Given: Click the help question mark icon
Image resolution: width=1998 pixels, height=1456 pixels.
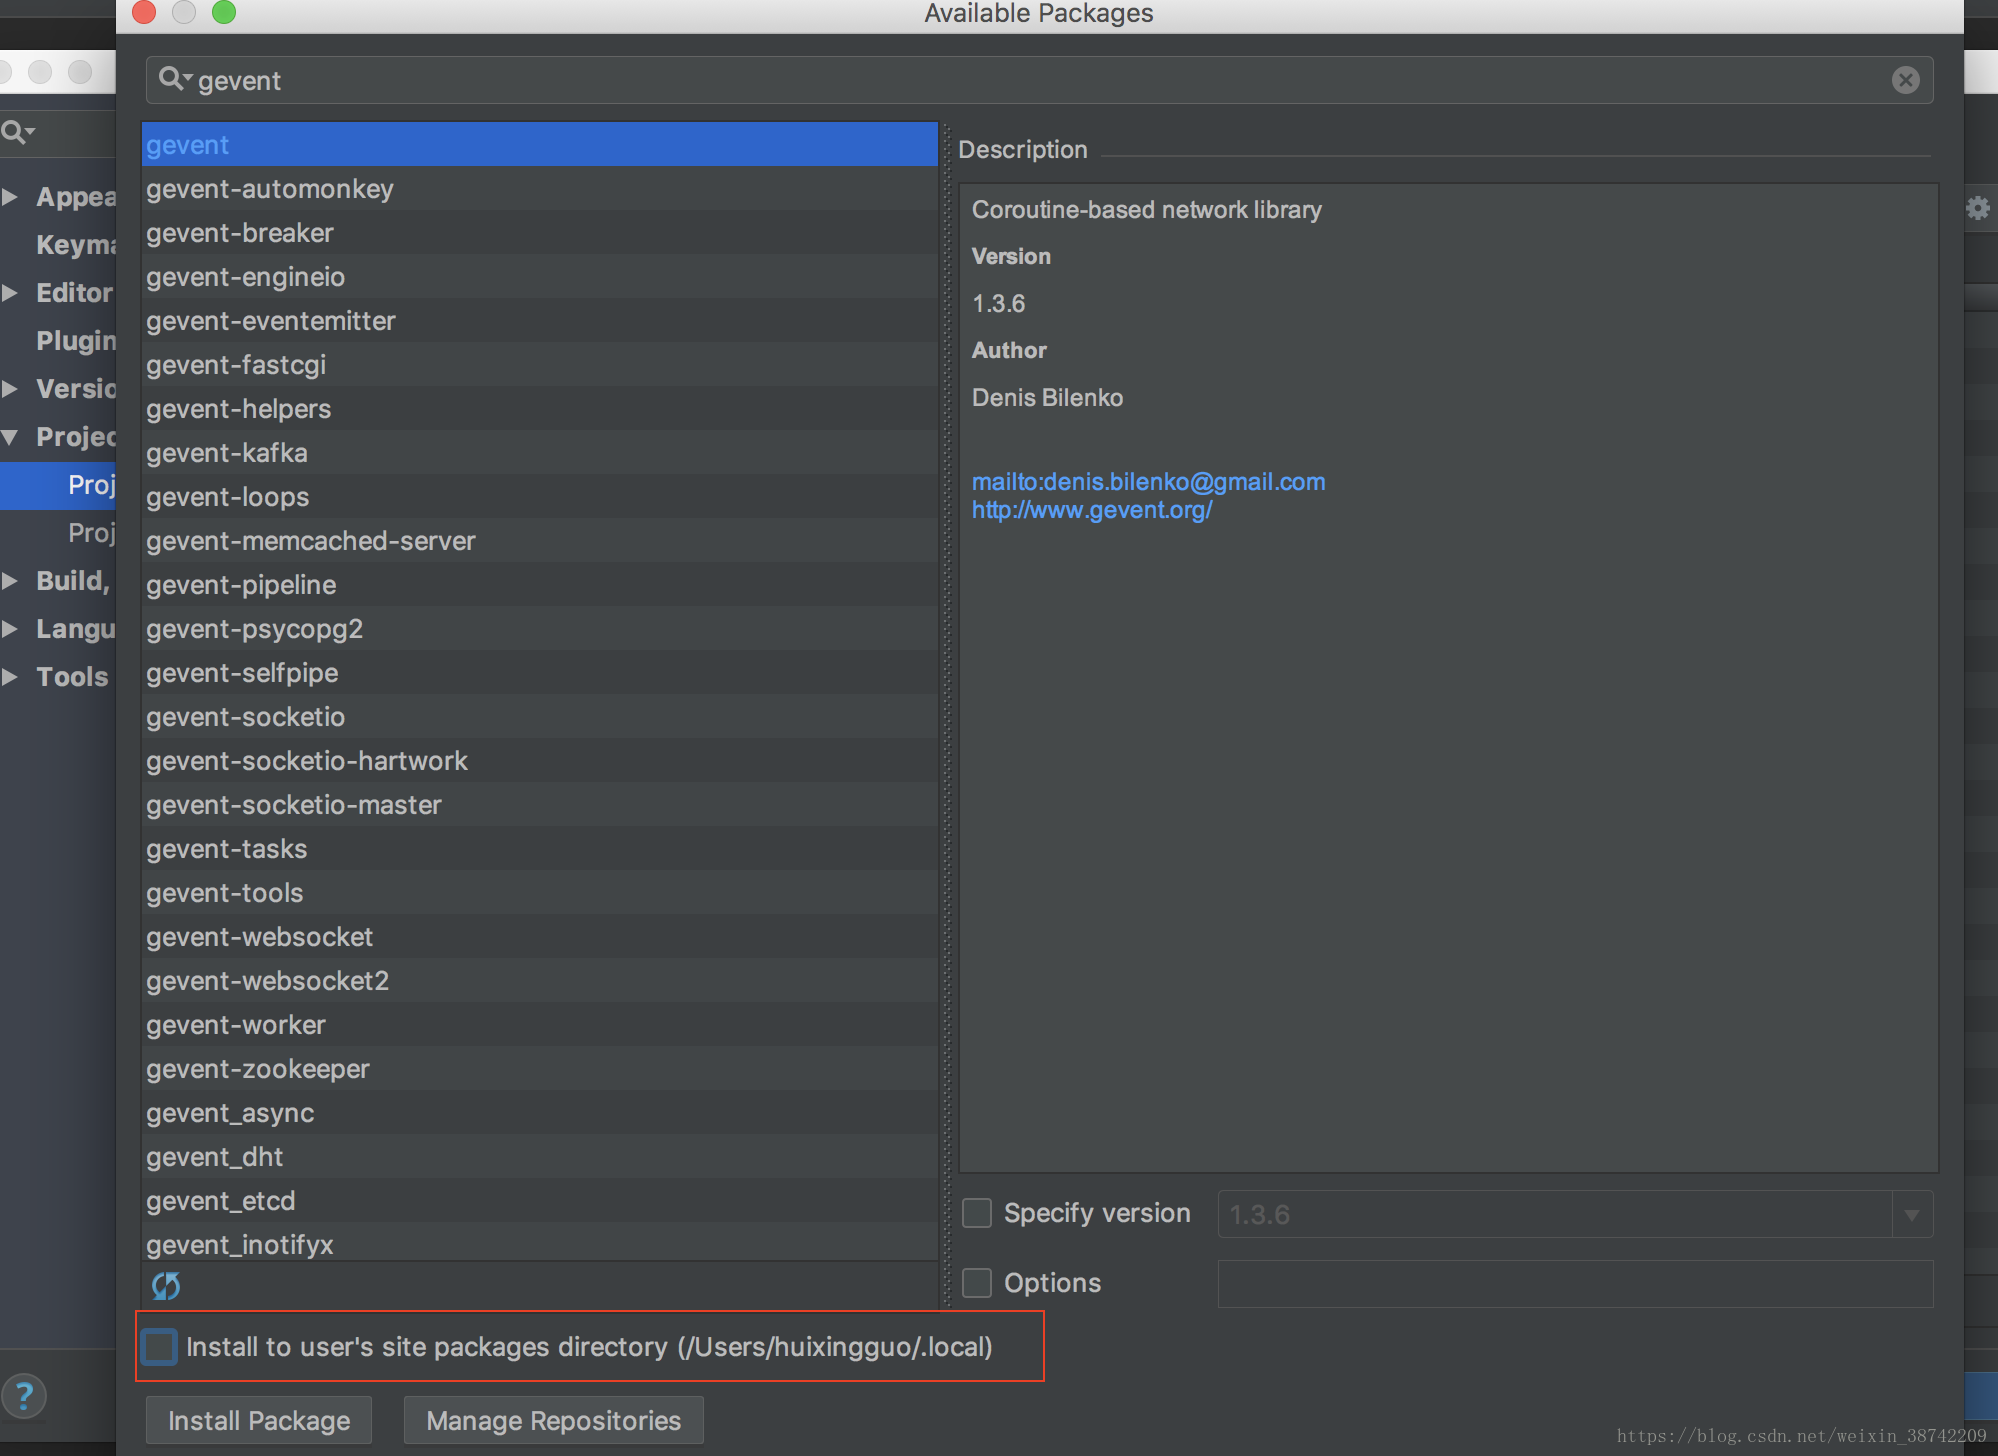Looking at the screenshot, I should pos(24,1396).
